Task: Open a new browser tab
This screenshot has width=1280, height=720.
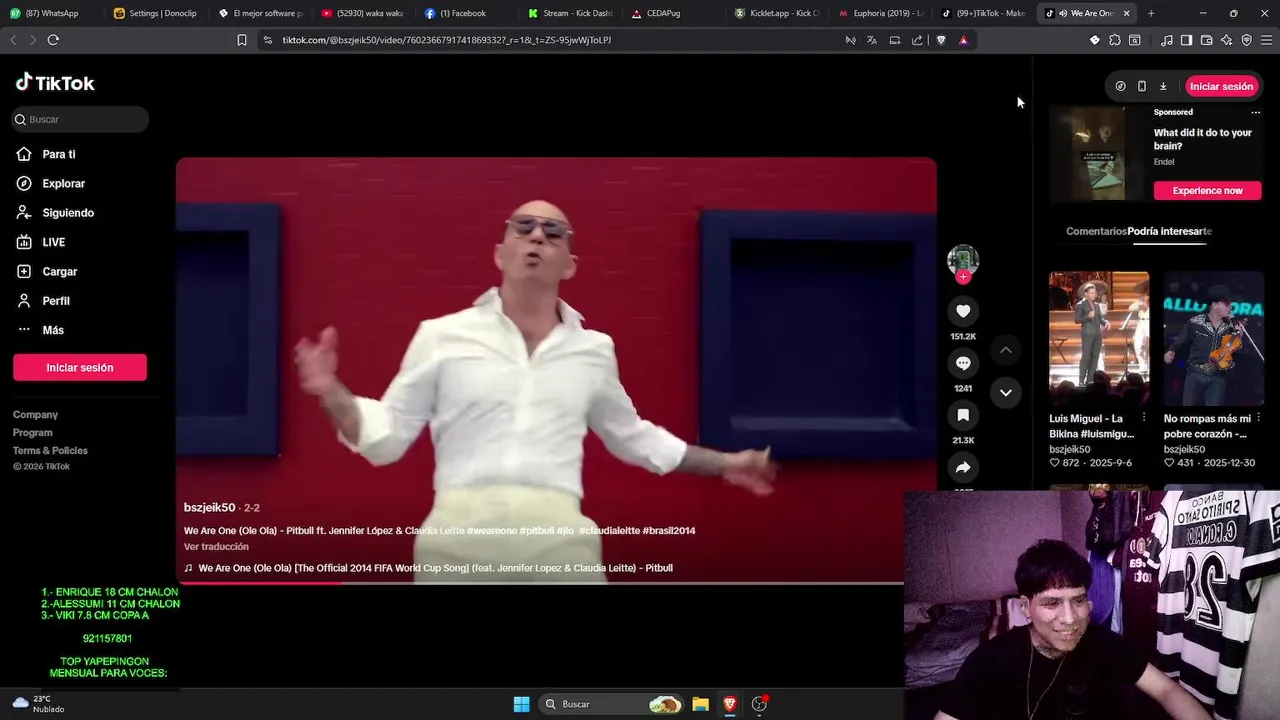Action: (1151, 13)
